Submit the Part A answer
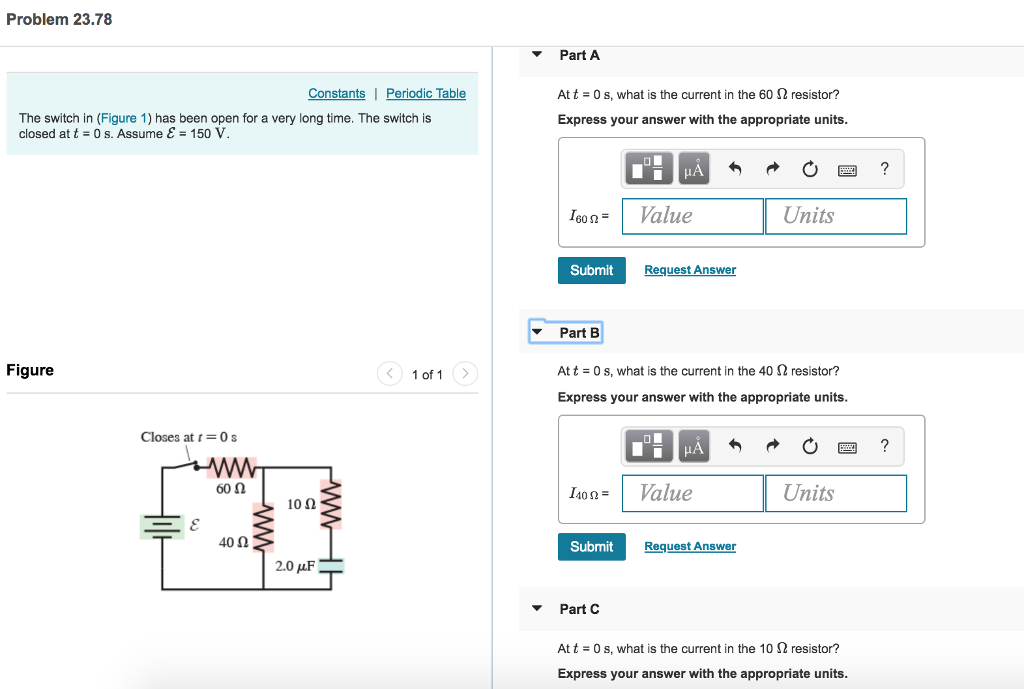This screenshot has height=689, width=1024. tap(591, 270)
